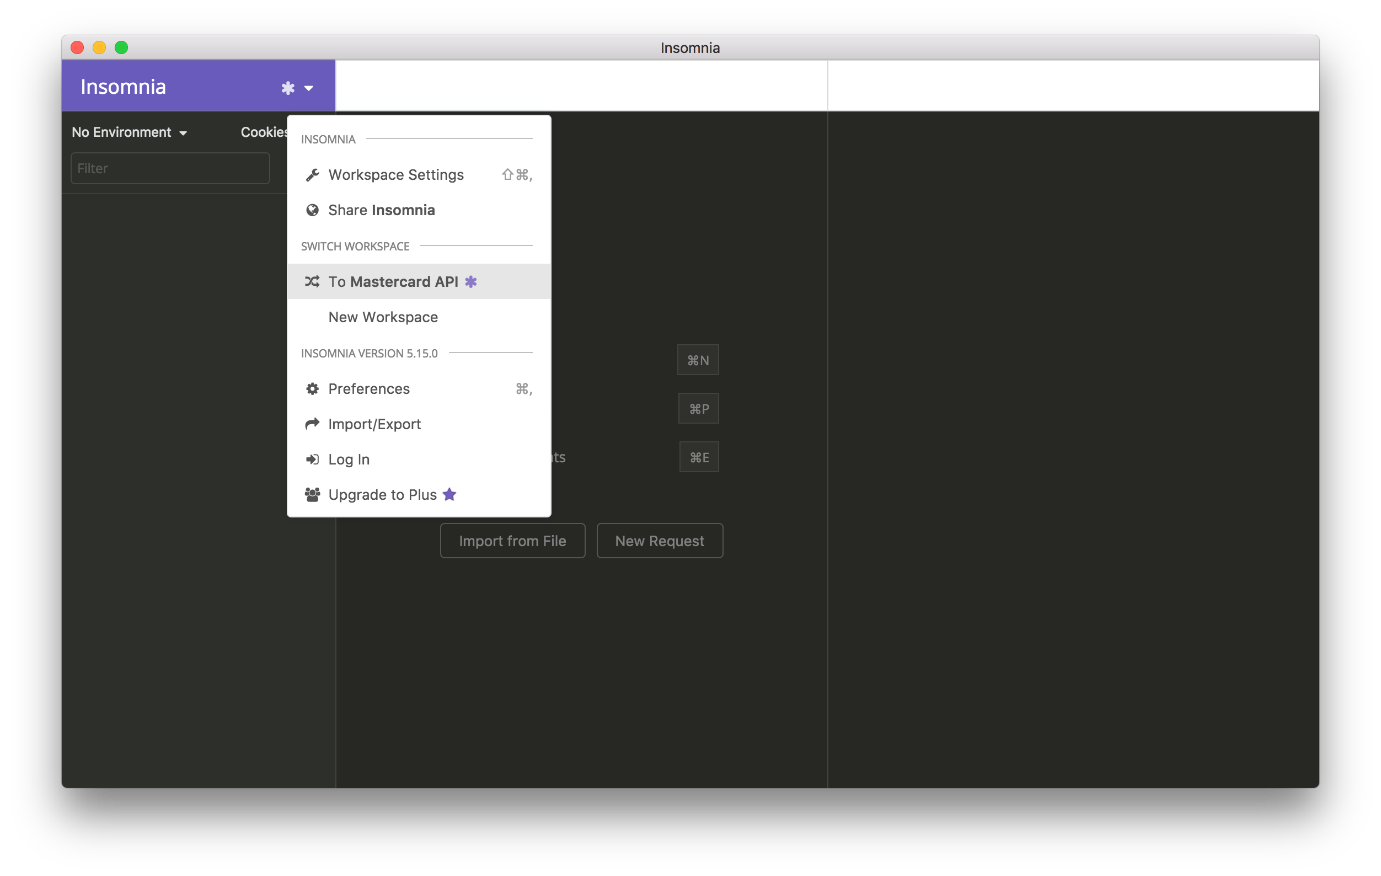Image resolution: width=1381 pixels, height=876 pixels.
Task: Click the shuffle icon beside To Mastercard API
Action: pyautogui.click(x=312, y=281)
